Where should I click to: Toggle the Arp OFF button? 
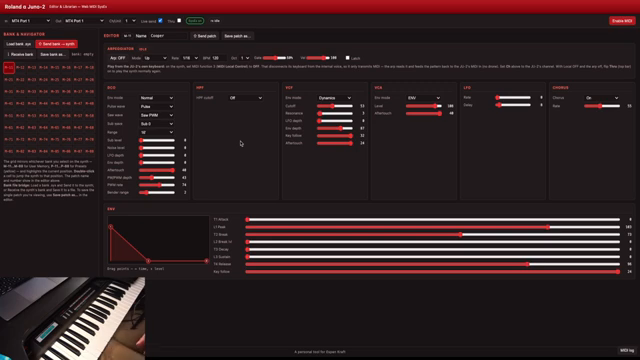[118, 58]
